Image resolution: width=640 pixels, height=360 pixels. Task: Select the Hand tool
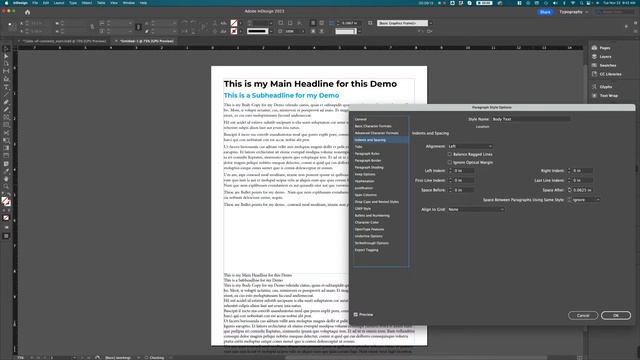(x=6, y=179)
